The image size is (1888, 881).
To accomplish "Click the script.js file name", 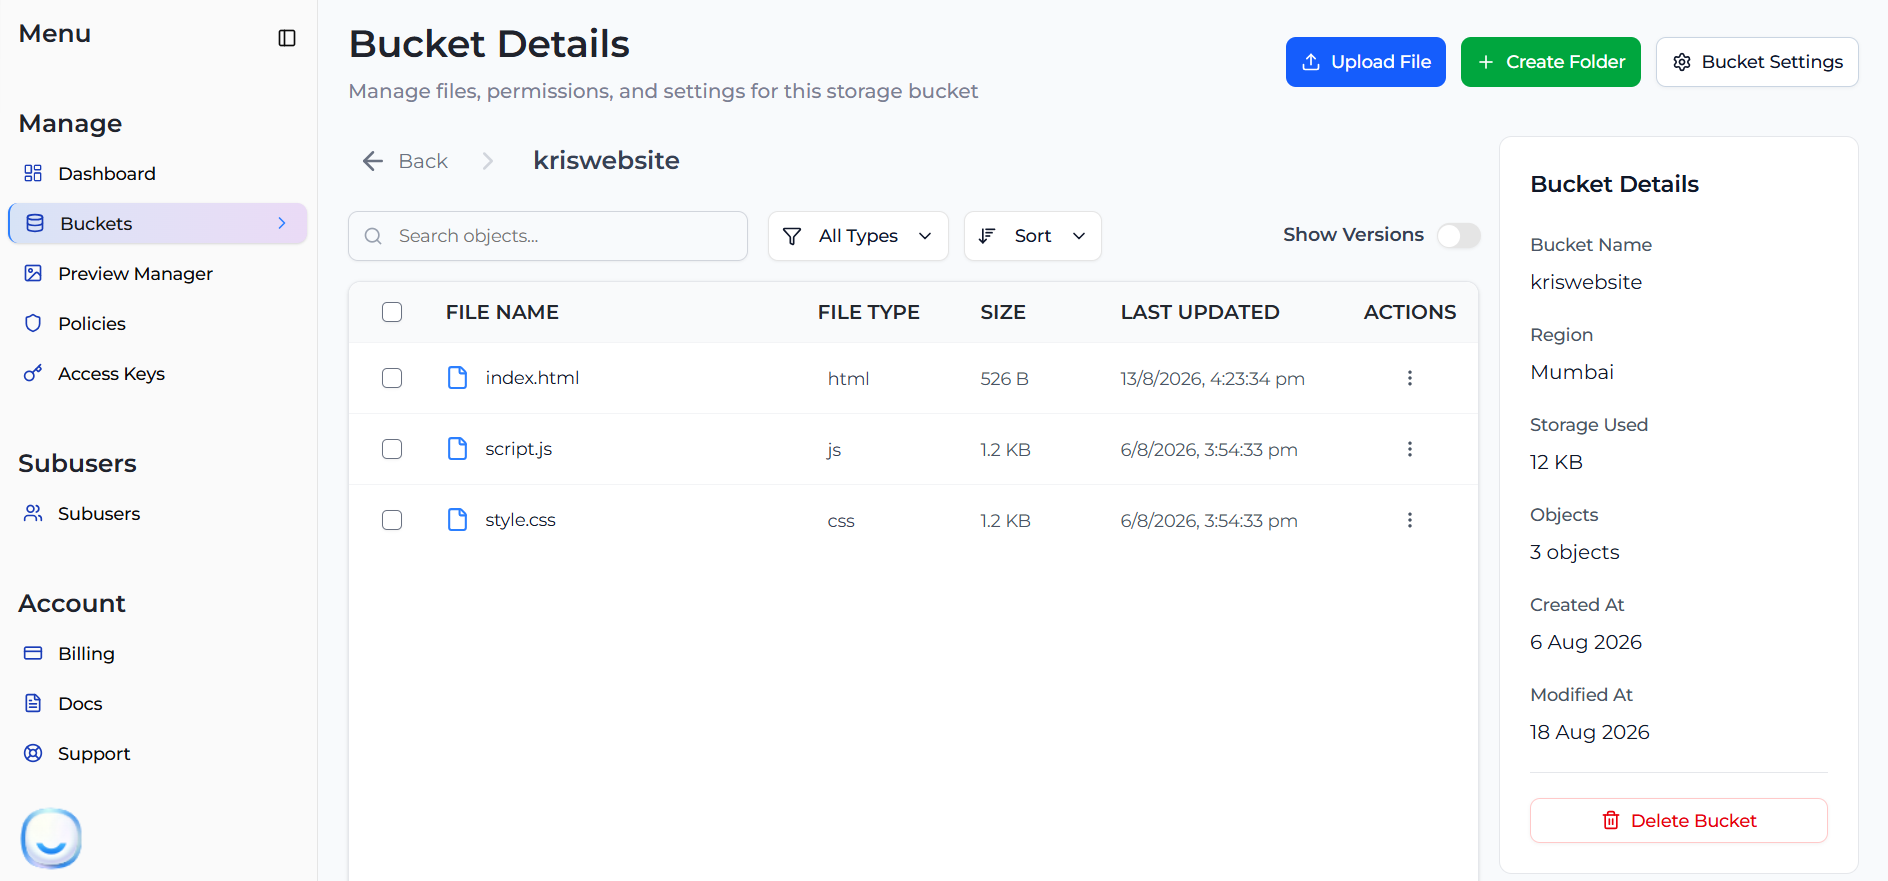I will pyautogui.click(x=519, y=449).
